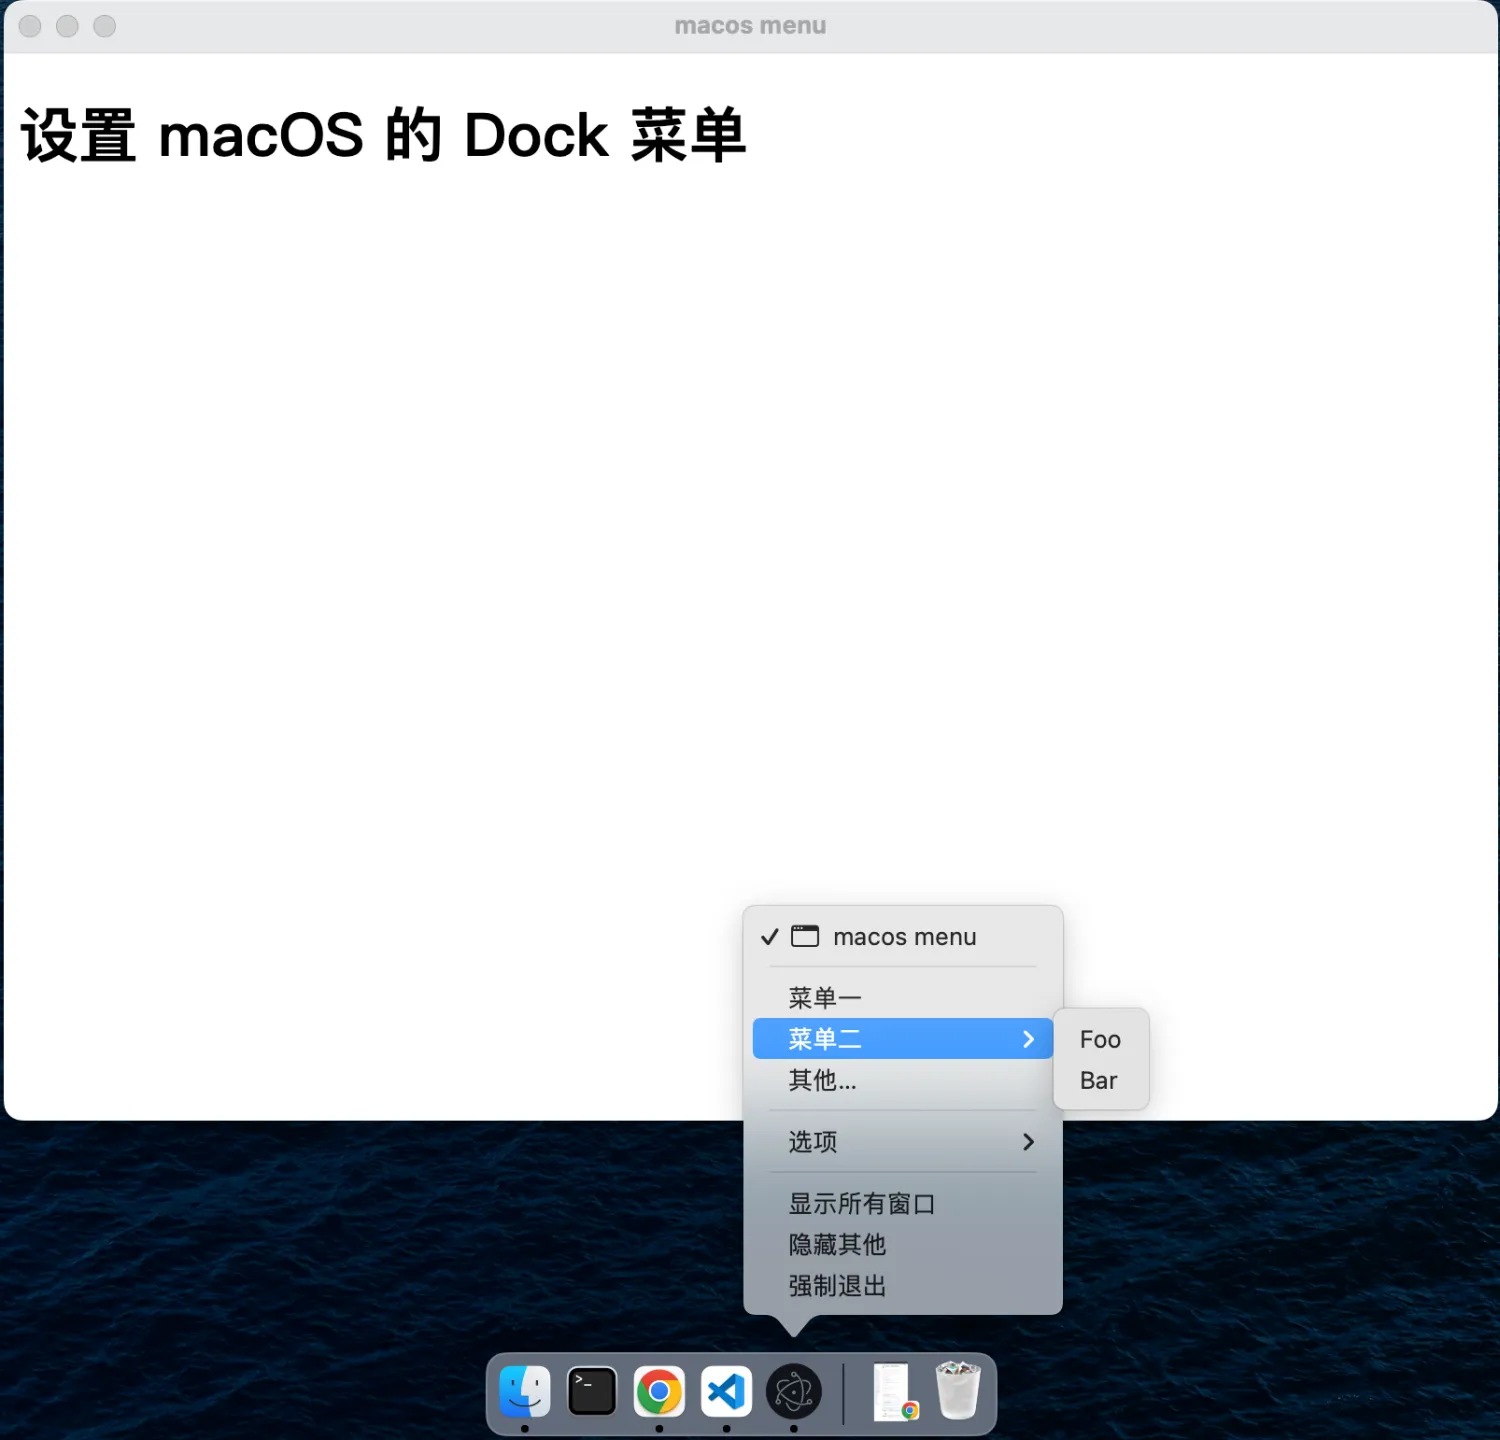Open Visual Studio Code from Dock
Image resolution: width=1500 pixels, height=1440 pixels.
(726, 1391)
